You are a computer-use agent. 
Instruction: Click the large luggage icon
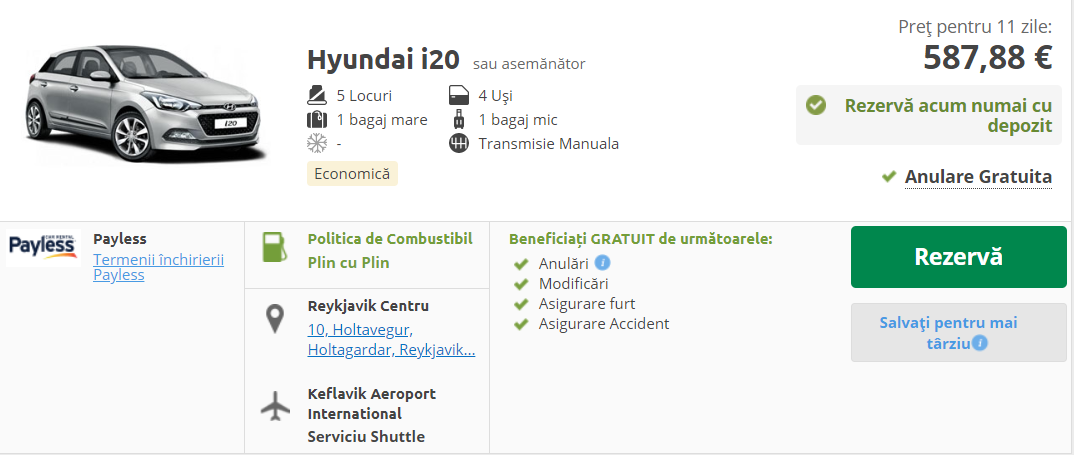(x=316, y=120)
